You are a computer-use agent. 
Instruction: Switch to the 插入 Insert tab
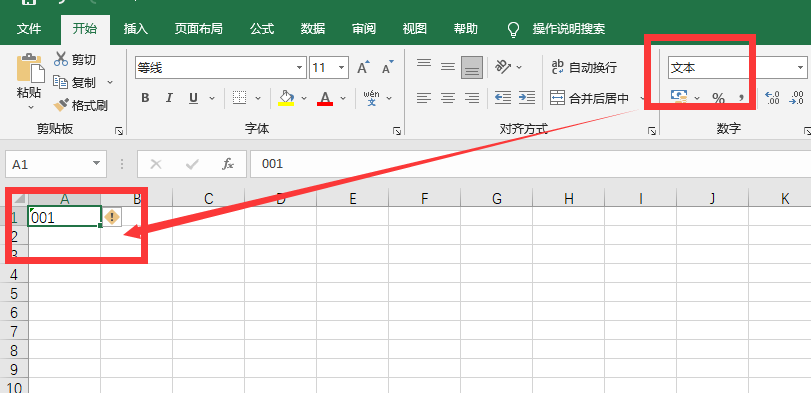136,28
